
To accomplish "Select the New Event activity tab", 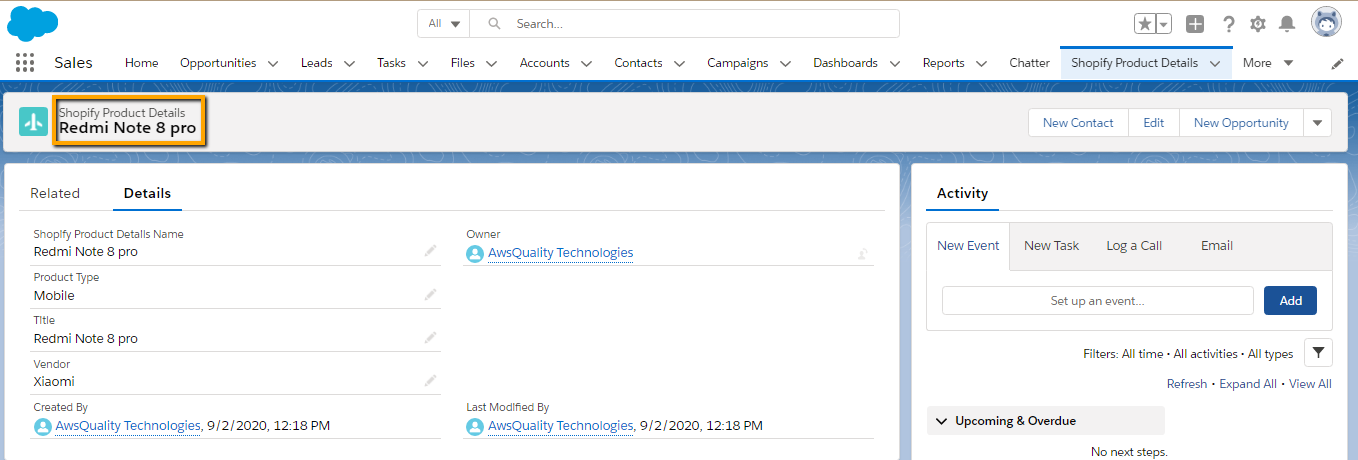I will [968, 246].
